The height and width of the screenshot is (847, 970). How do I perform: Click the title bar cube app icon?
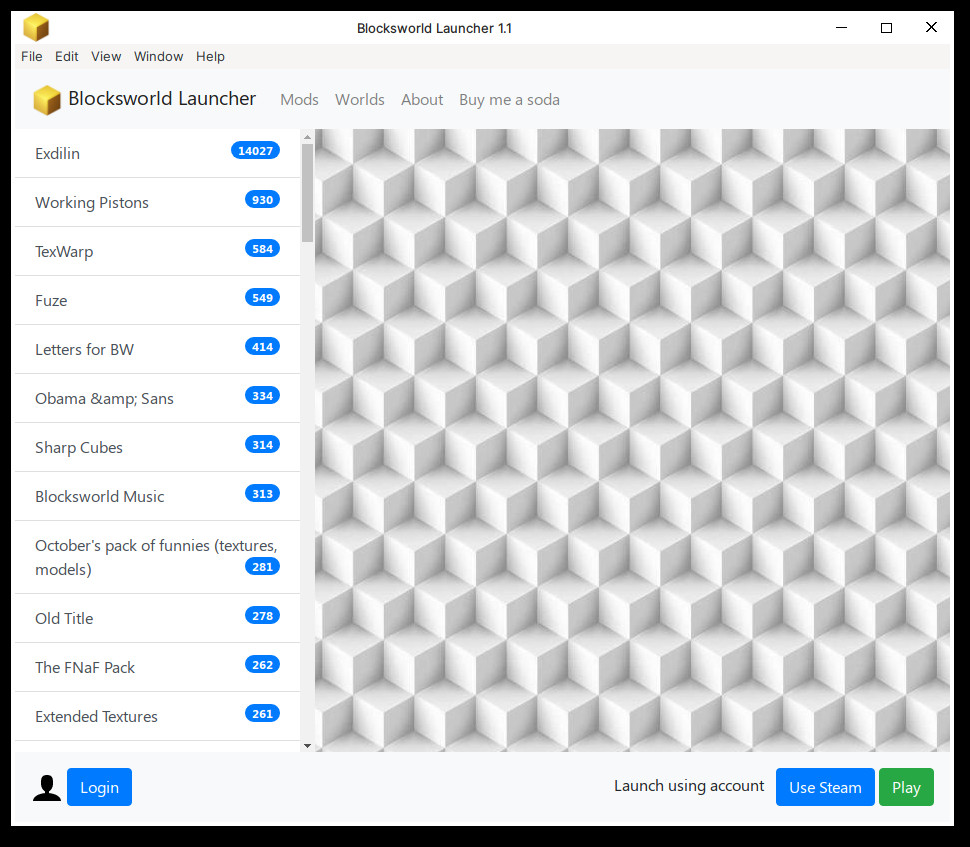tap(36, 28)
